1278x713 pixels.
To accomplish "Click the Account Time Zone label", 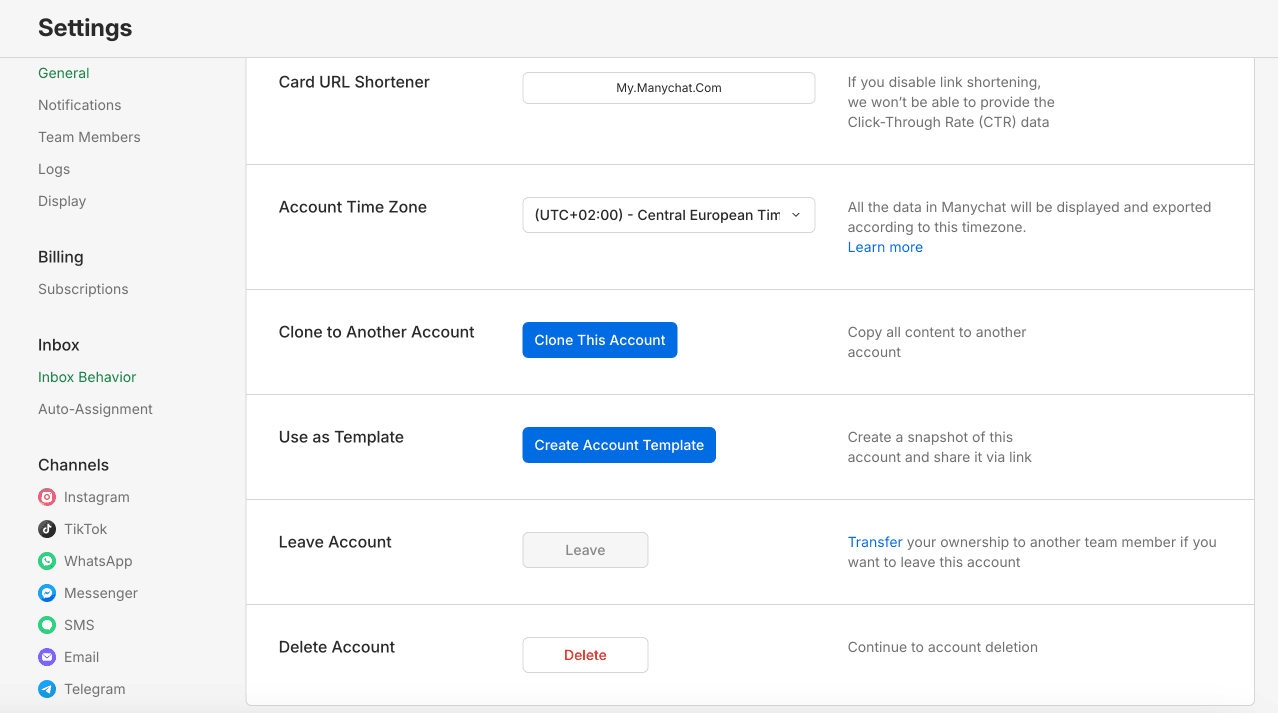I will click(x=353, y=207).
